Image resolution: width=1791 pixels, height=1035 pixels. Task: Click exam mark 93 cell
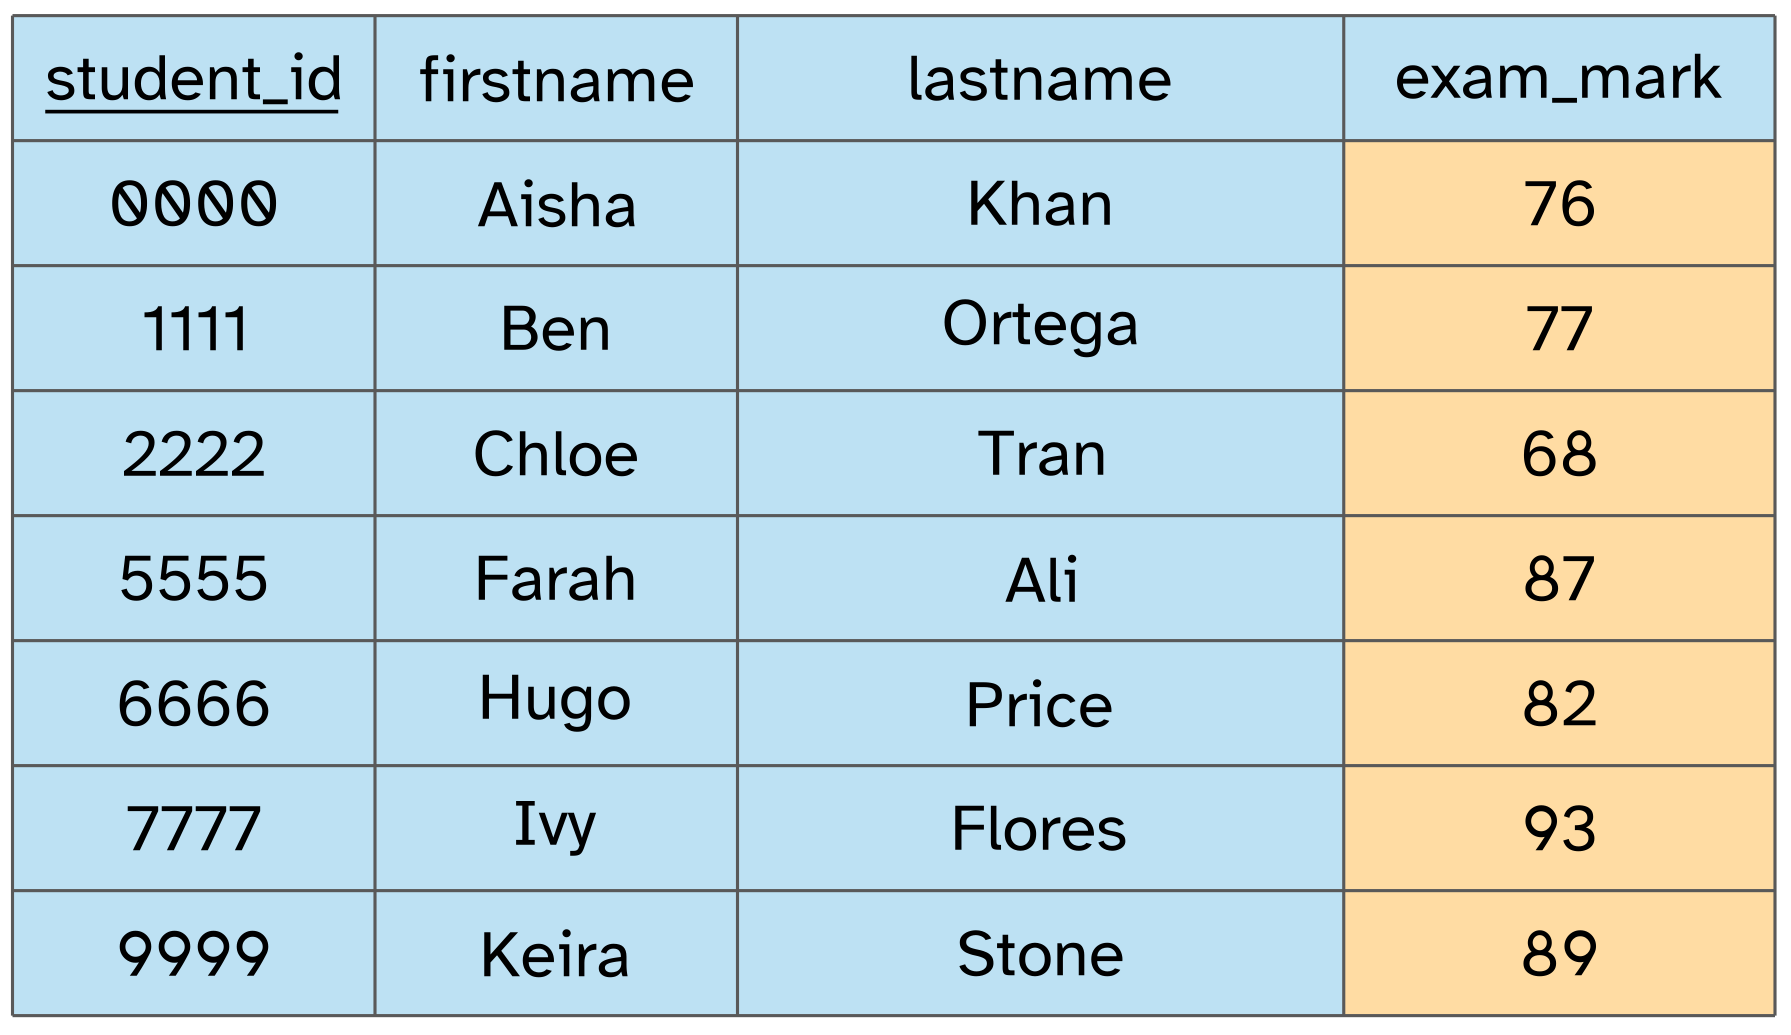(1559, 828)
